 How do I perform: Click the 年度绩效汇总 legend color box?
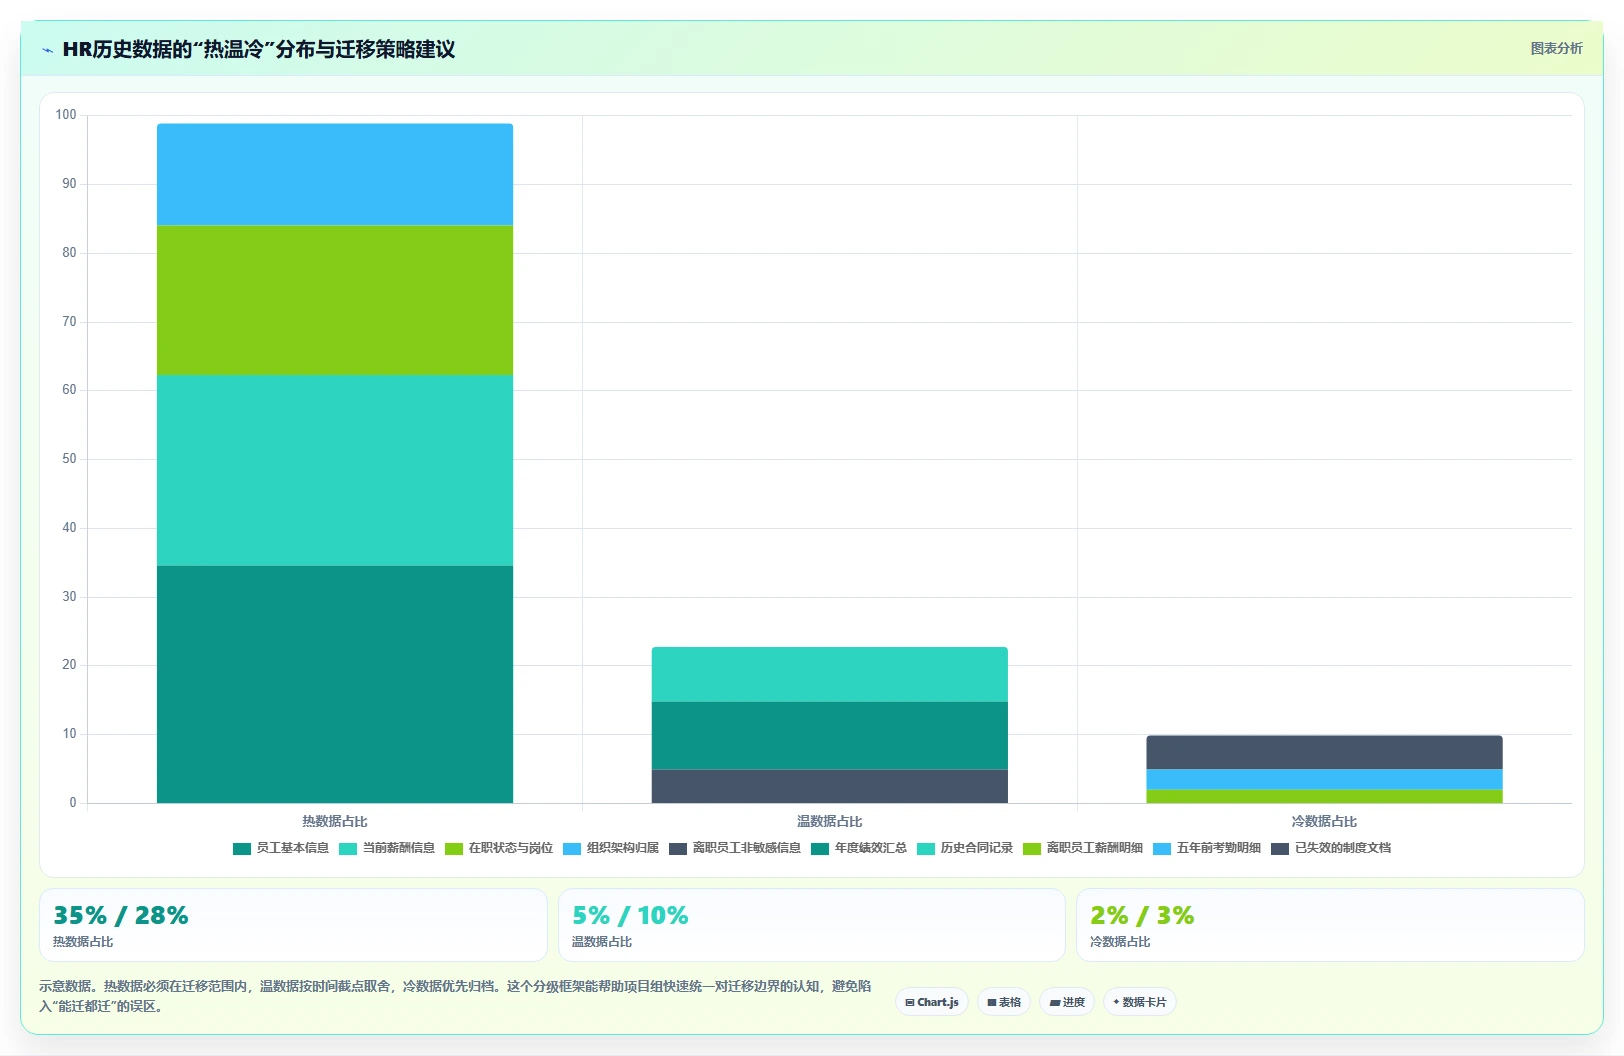(x=820, y=849)
